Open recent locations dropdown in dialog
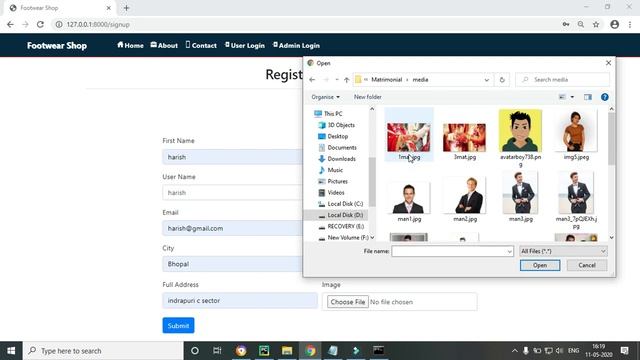The height and width of the screenshot is (360, 640). coord(337,80)
